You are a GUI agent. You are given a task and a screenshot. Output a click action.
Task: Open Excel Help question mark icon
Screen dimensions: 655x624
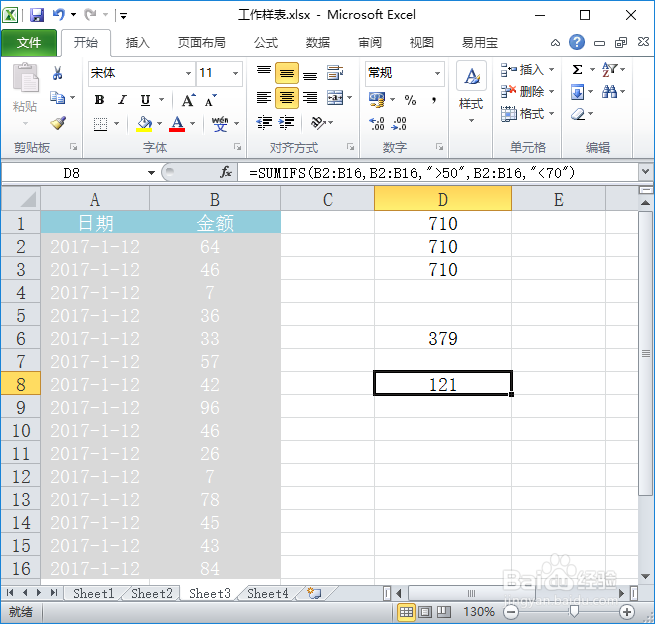[577, 42]
